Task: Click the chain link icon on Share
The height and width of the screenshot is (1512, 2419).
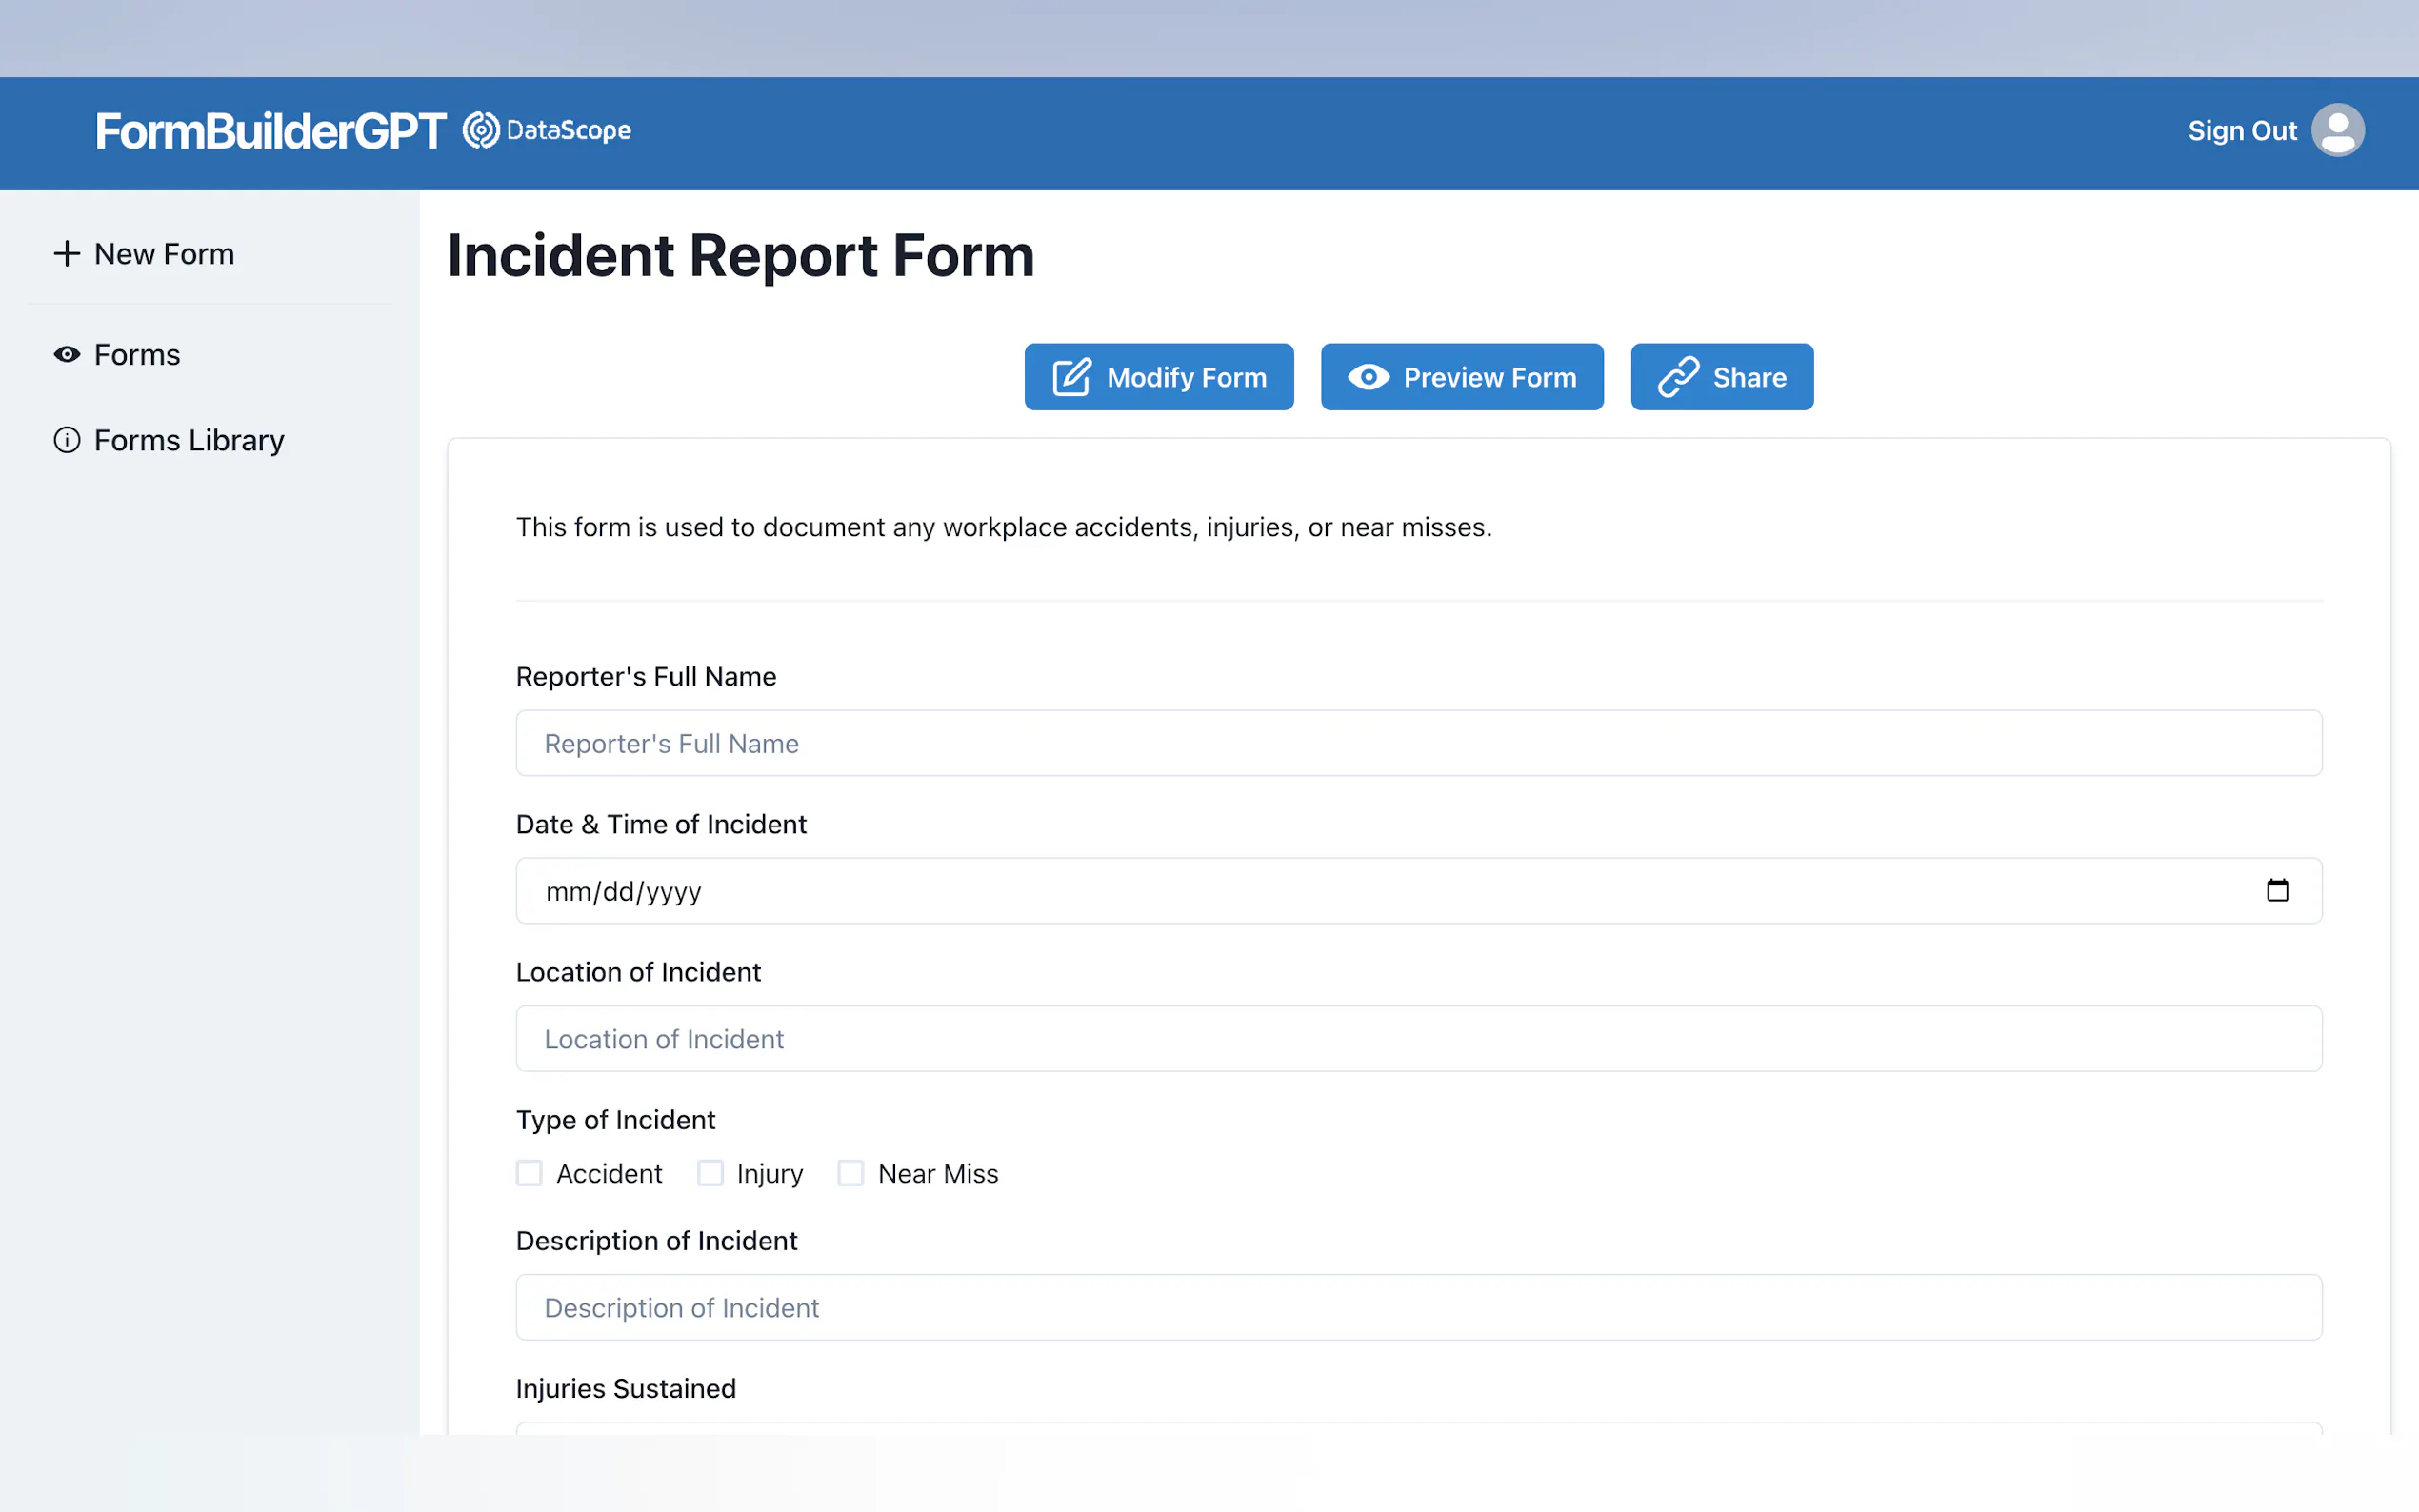Action: (1678, 377)
